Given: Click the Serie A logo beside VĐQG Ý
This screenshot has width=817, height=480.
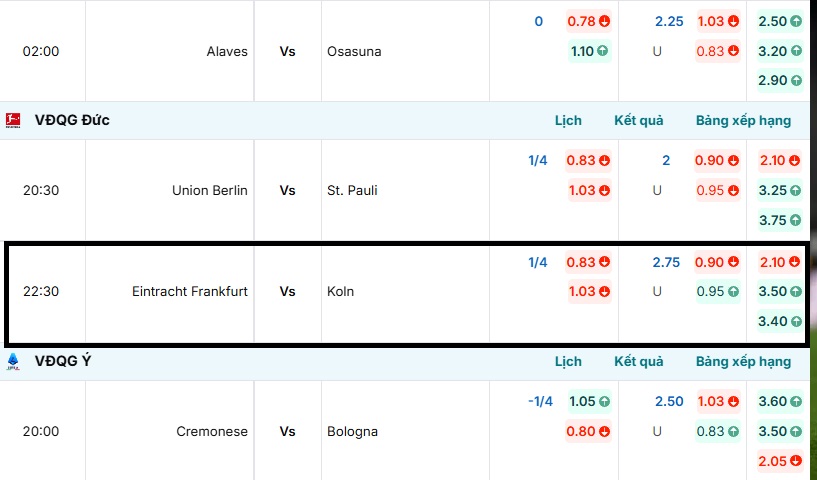Looking at the screenshot, I should tap(13, 361).
